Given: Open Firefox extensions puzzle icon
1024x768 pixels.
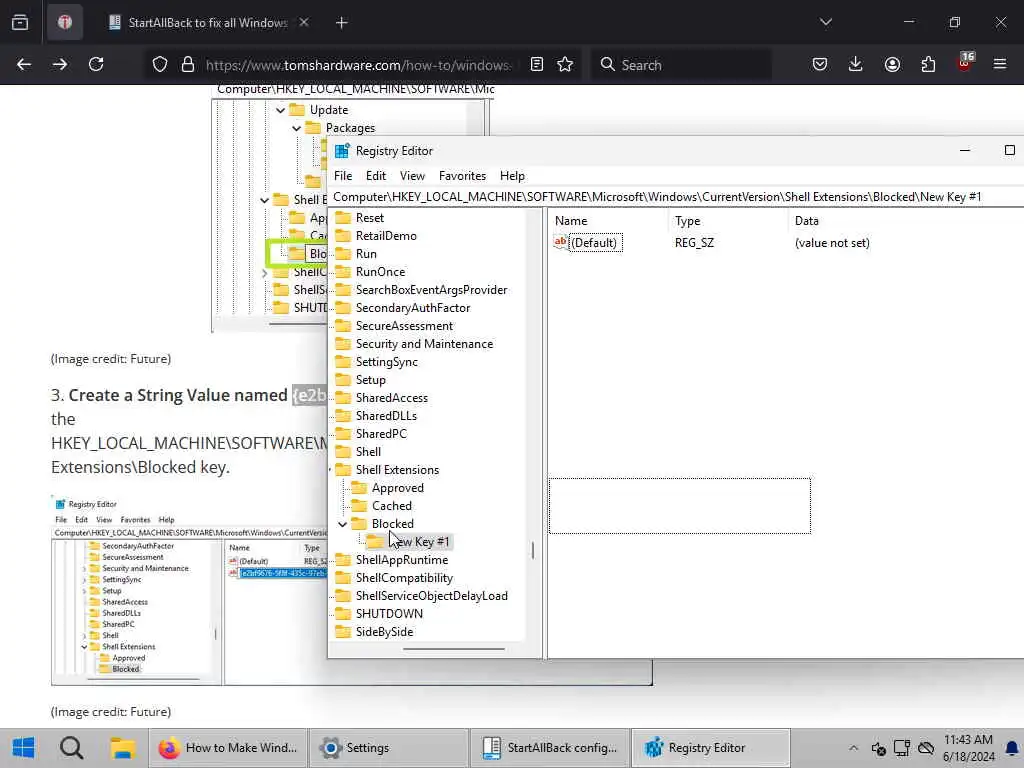Looking at the screenshot, I should click(x=928, y=64).
